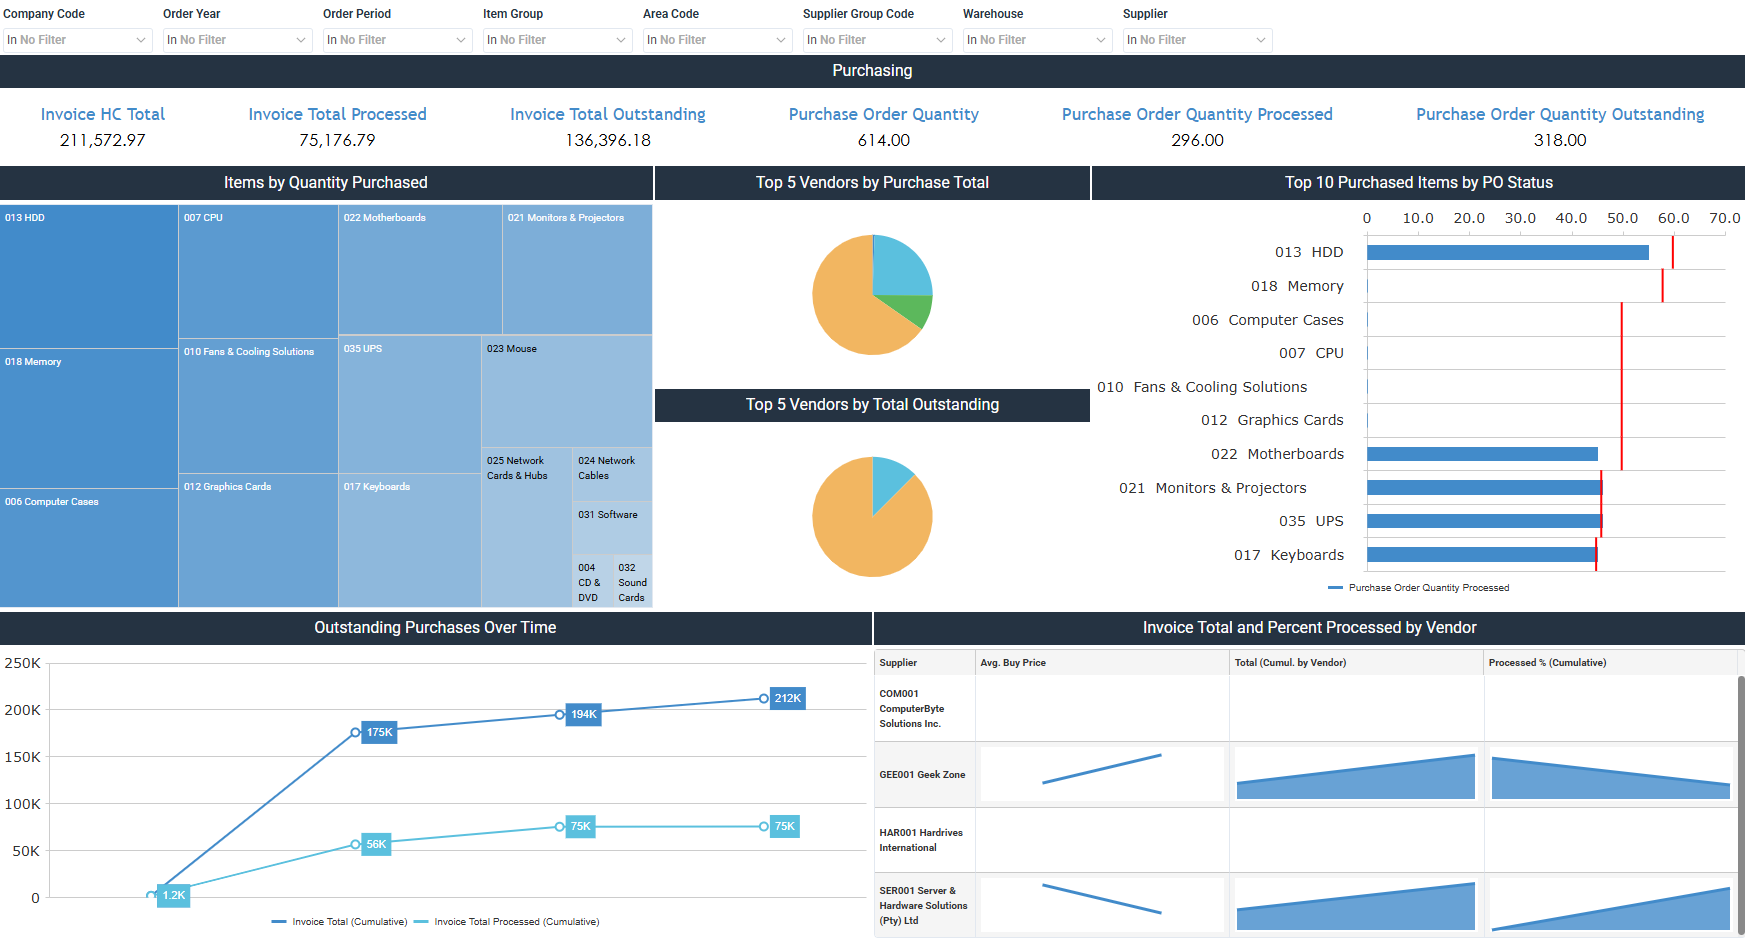
Task: Select the 032 Sound Cards treemap tile
Action: point(633,581)
